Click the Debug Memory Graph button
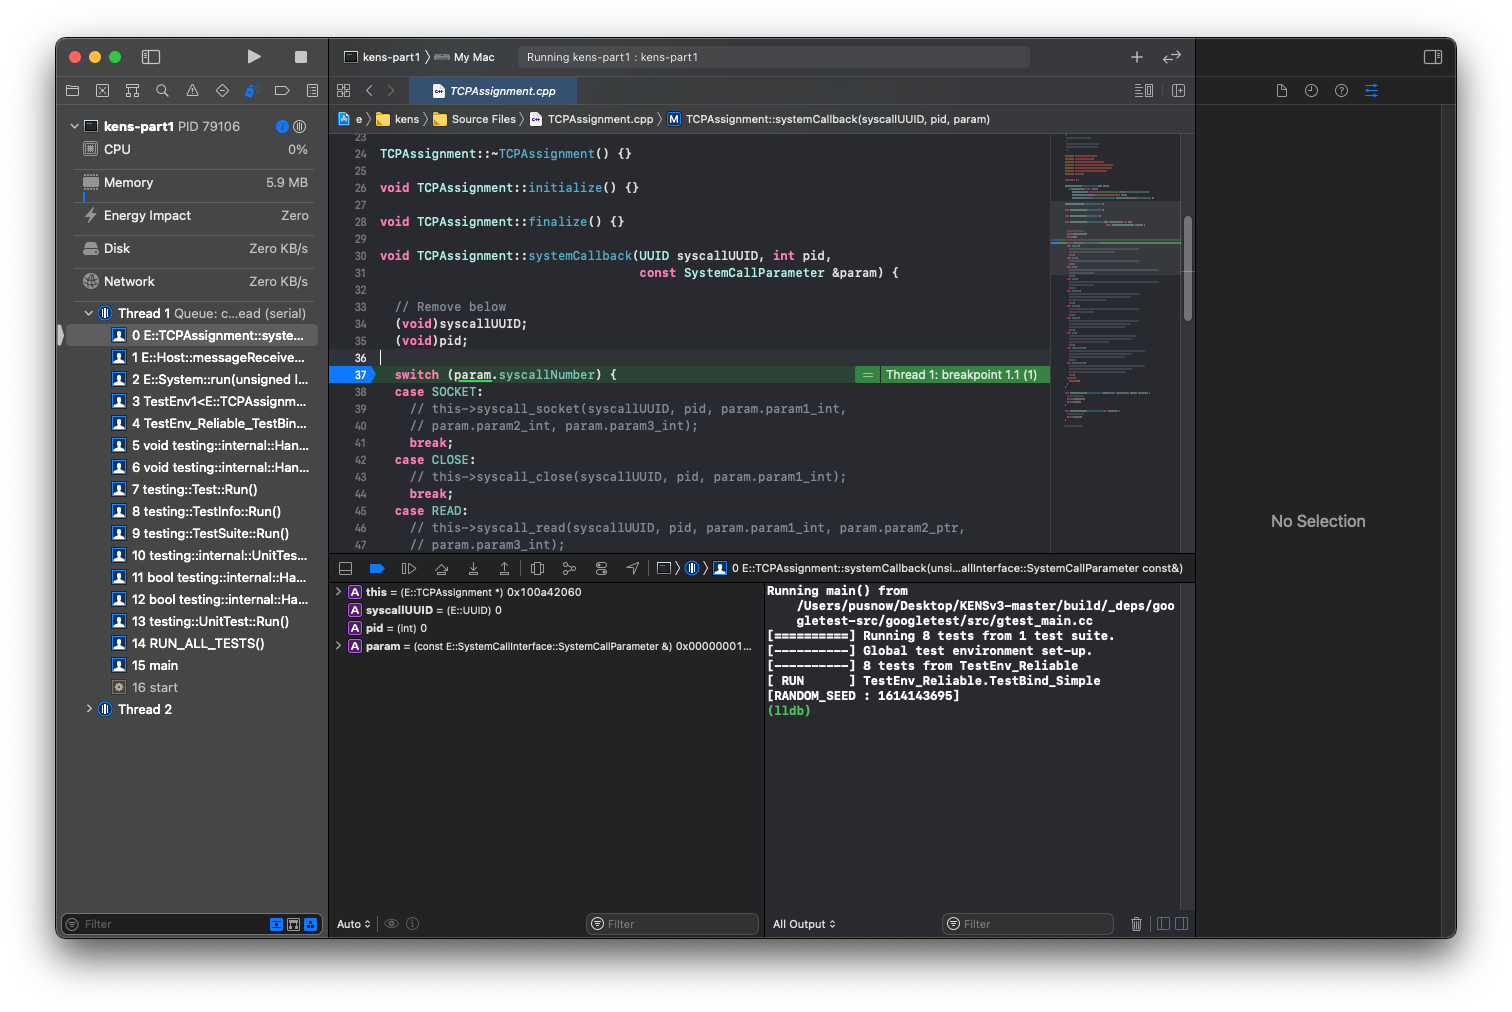1512x1012 pixels. click(569, 568)
